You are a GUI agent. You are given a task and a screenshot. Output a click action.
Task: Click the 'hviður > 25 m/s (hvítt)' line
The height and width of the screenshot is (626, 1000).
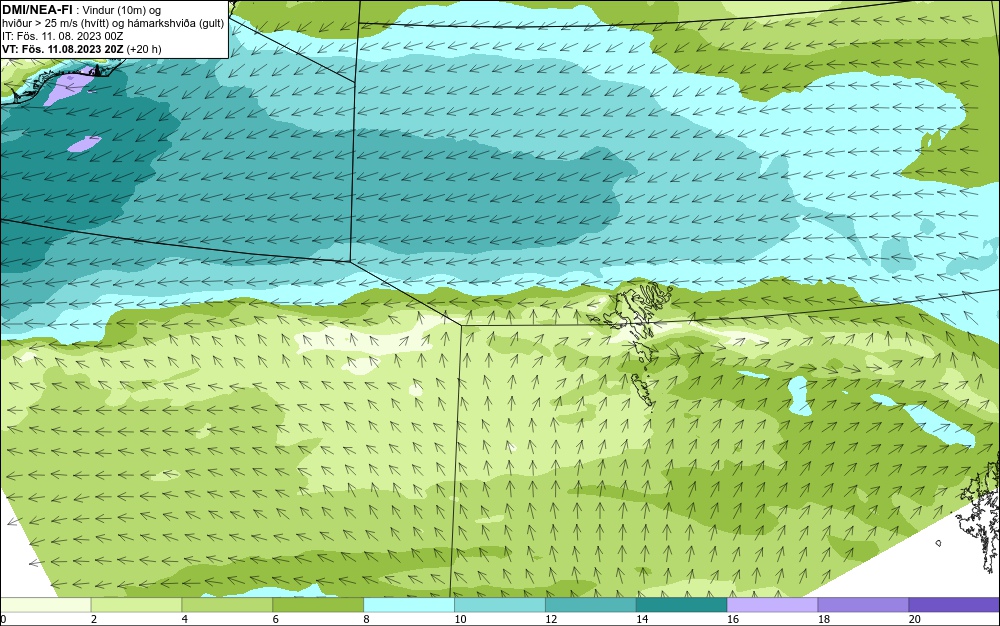[x=113, y=24]
